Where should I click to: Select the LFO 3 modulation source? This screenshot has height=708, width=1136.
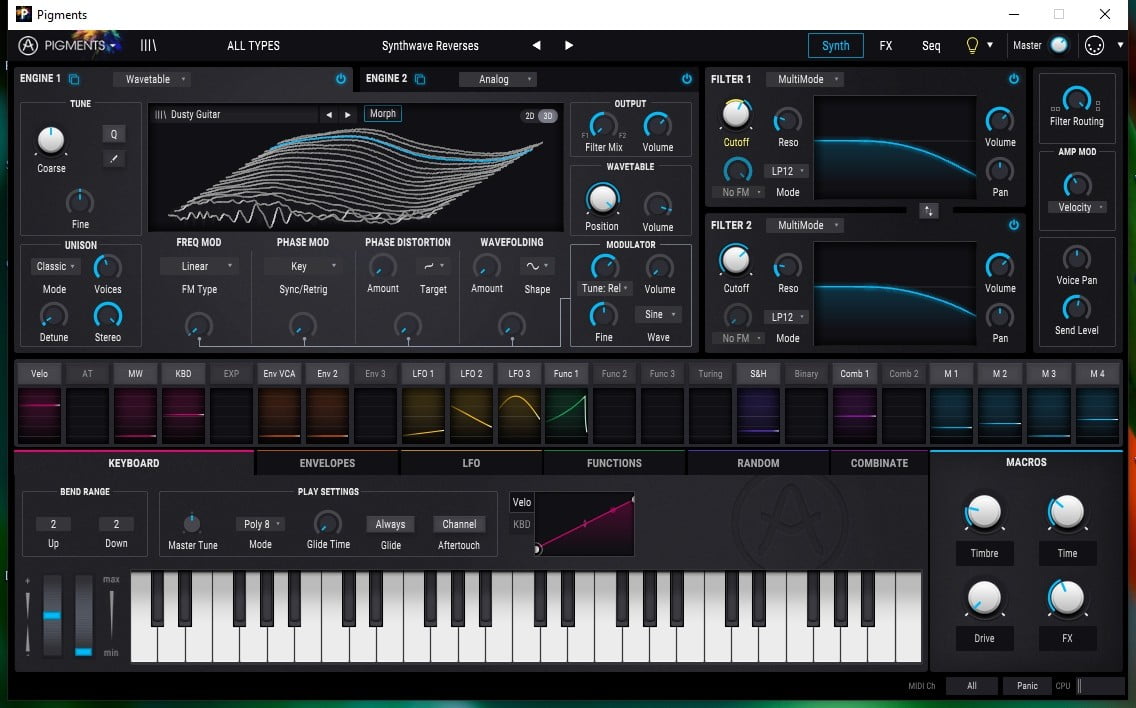pos(519,374)
